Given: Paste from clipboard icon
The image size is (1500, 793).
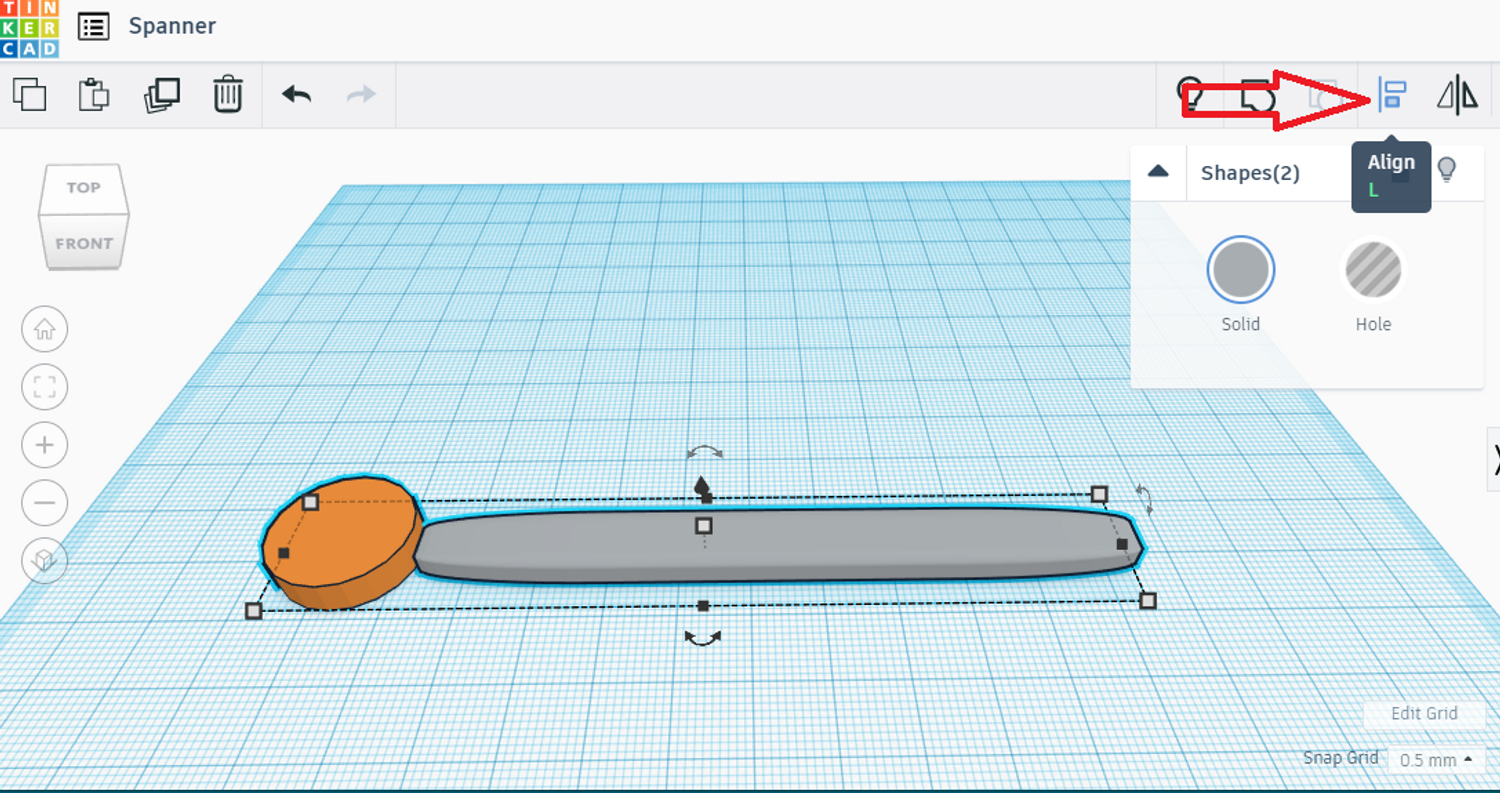Looking at the screenshot, I should click(94, 94).
